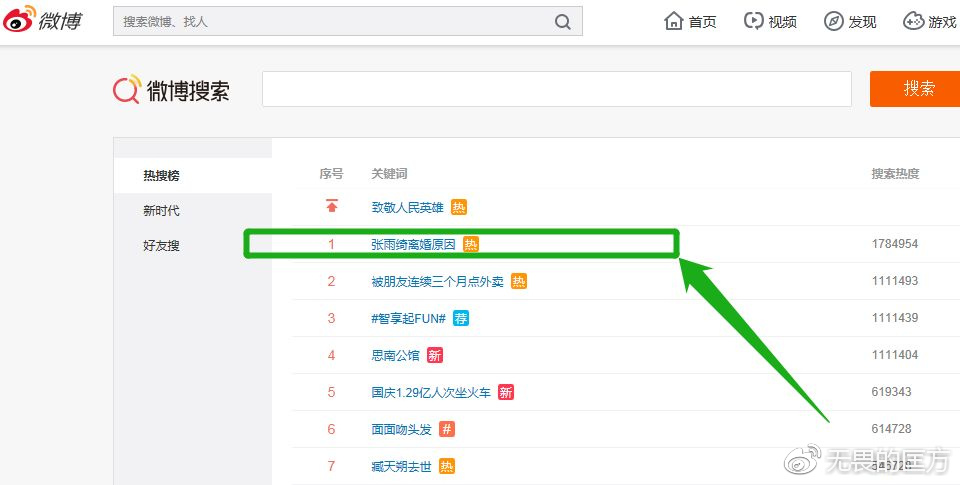Click search heat value 1111493
960x485 pixels.
[x=894, y=281]
